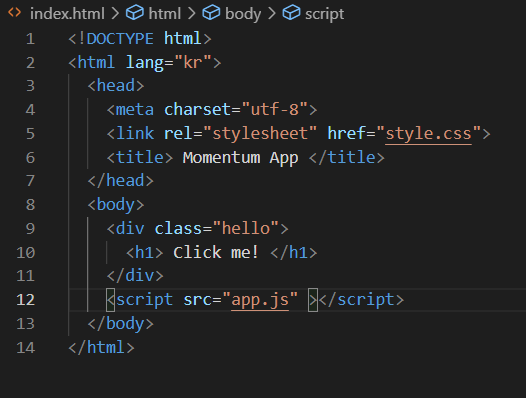Image resolution: width=526 pixels, height=398 pixels.
Task: Click the div tag name on line 9
Action: [130, 229]
